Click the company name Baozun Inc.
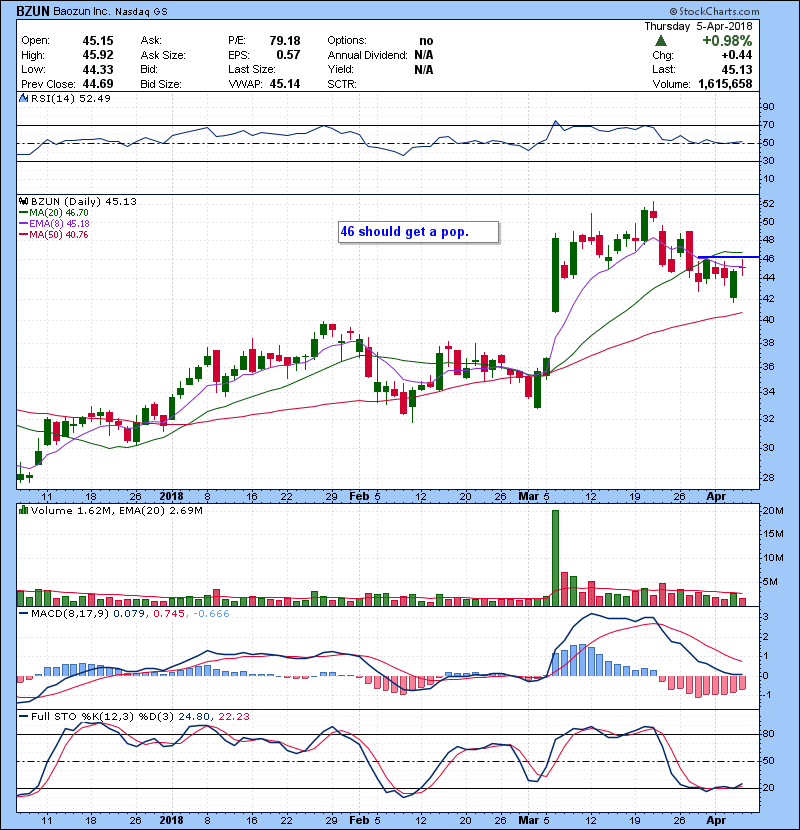Screen dimensions: 800x830 tap(82, 11)
